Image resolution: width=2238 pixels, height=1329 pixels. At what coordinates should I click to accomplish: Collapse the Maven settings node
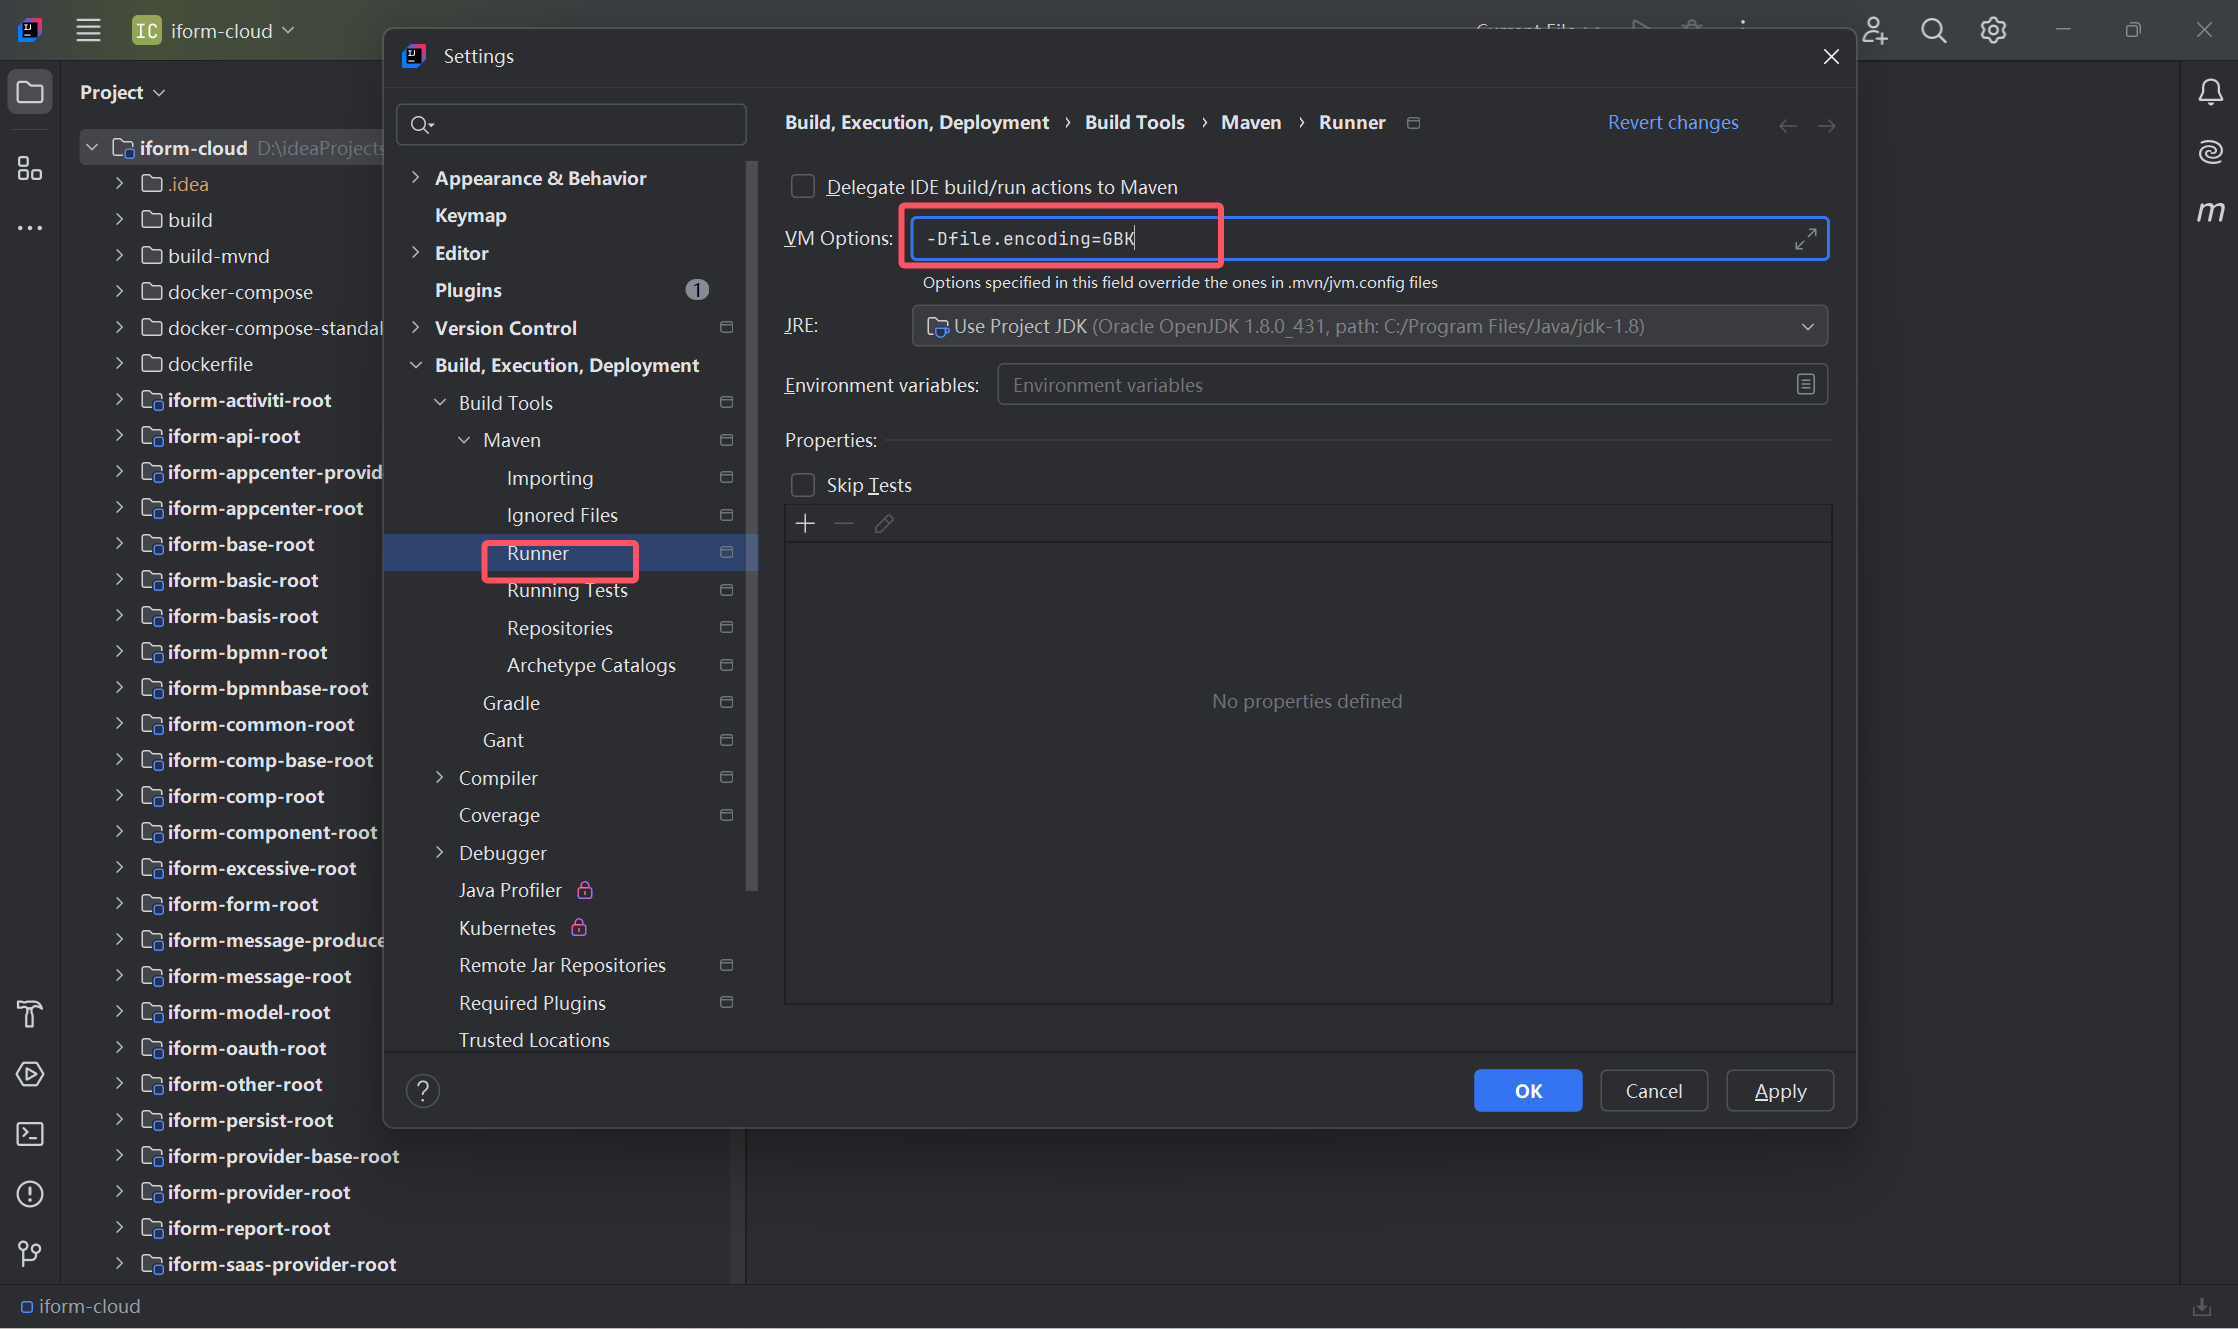[464, 440]
